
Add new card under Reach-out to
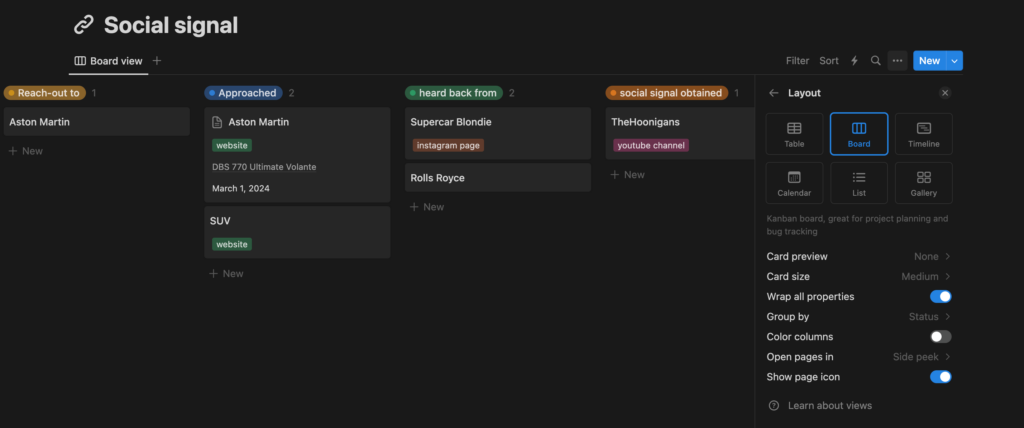click(x=25, y=151)
